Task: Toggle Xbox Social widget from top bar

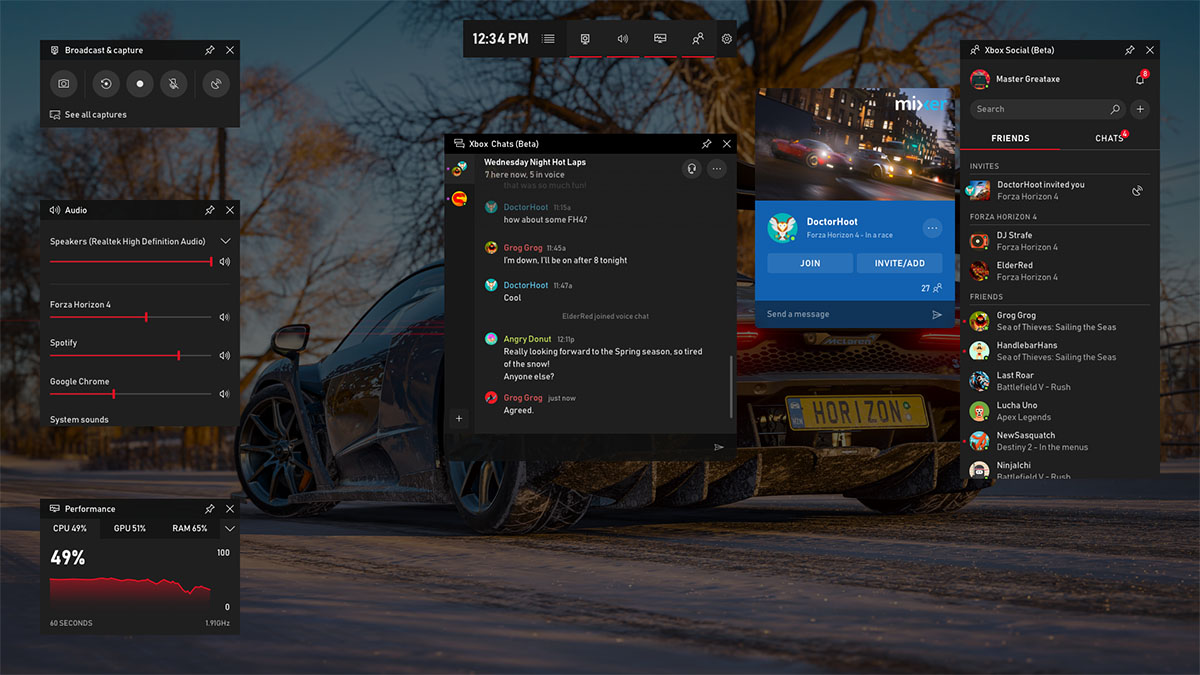Action: click(698, 39)
